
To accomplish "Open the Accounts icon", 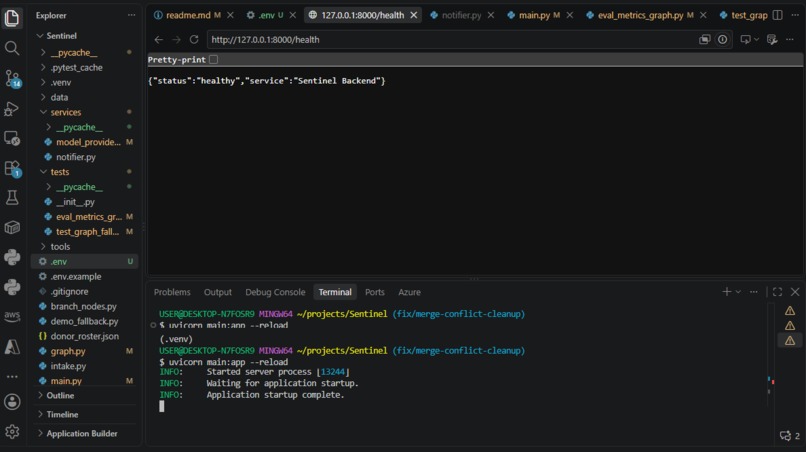I will click(x=12, y=402).
